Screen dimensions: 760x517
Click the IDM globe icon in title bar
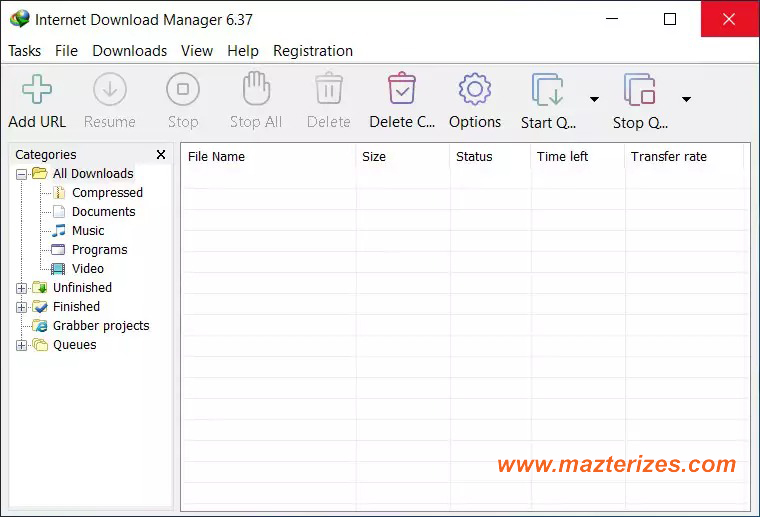click(x=19, y=19)
